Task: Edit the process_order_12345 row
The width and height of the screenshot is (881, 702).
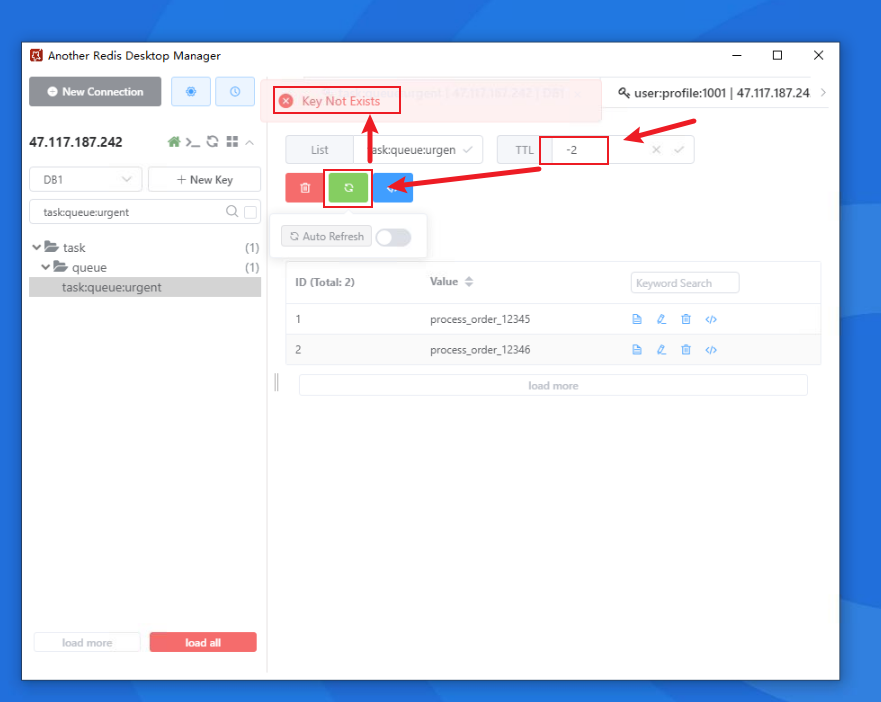Action: 661,319
